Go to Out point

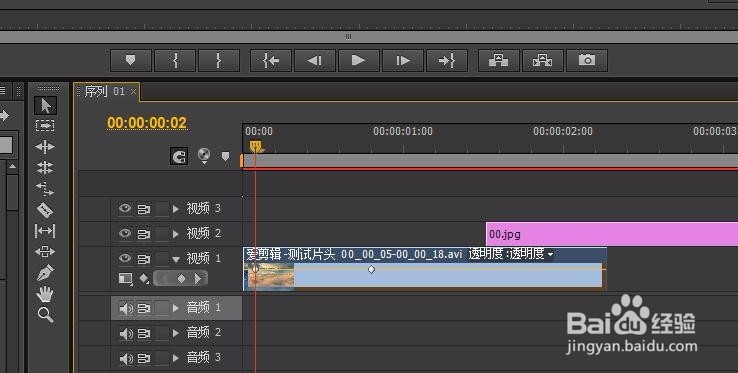click(447, 60)
